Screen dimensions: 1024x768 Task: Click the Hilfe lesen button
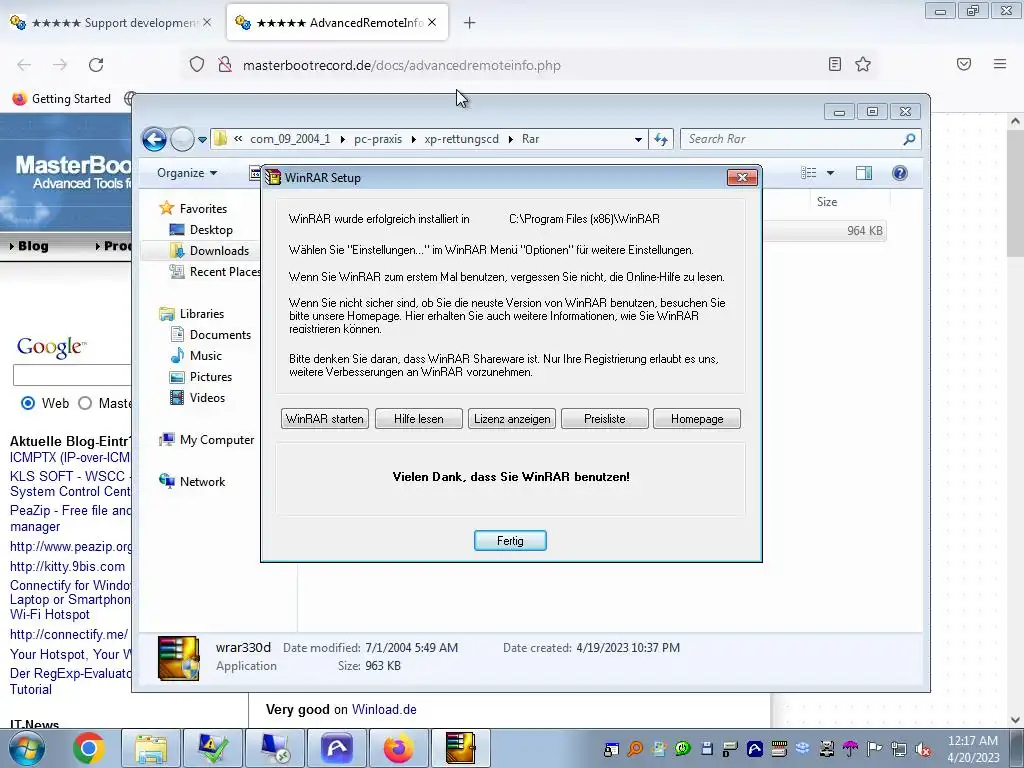pyautogui.click(x=419, y=419)
